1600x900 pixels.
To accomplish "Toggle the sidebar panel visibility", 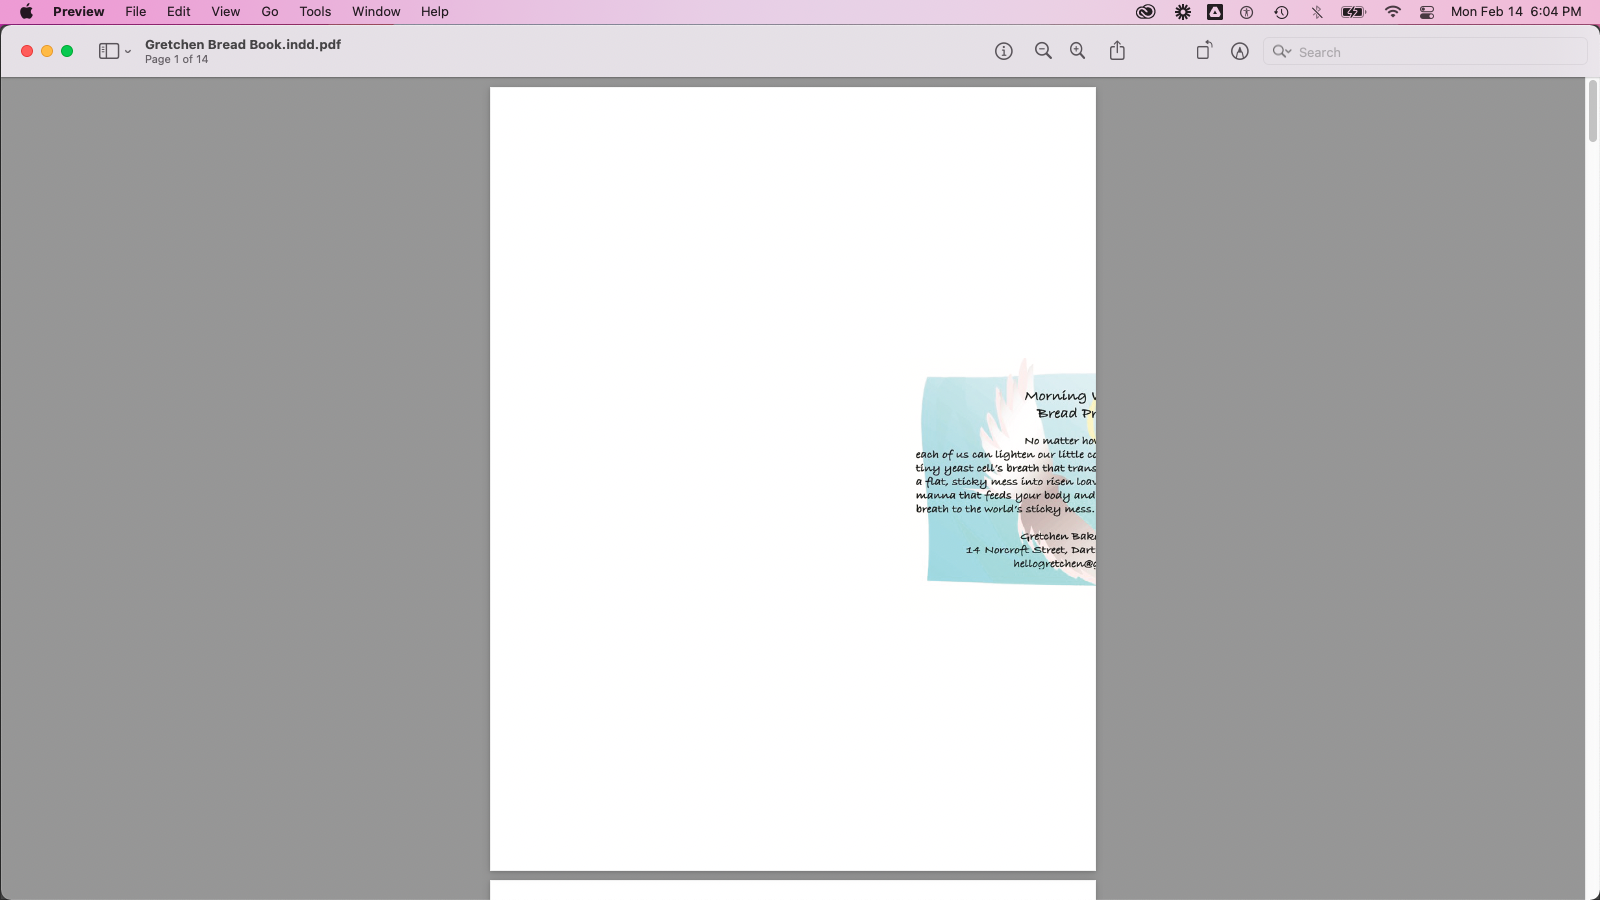I will (107, 50).
